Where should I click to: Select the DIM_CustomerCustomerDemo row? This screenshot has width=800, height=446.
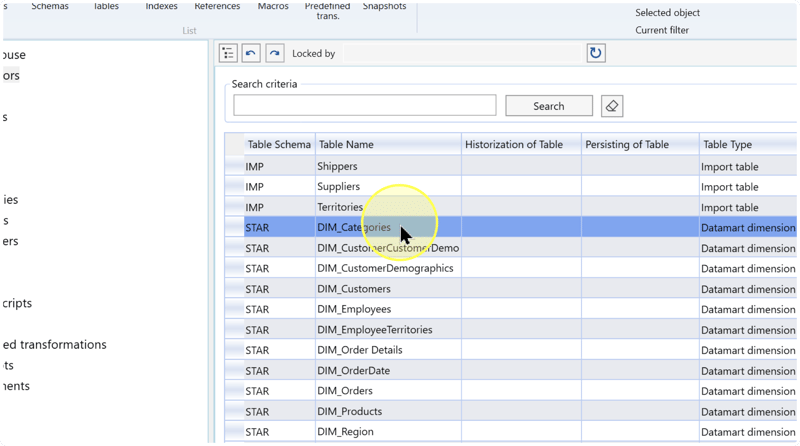(510, 248)
